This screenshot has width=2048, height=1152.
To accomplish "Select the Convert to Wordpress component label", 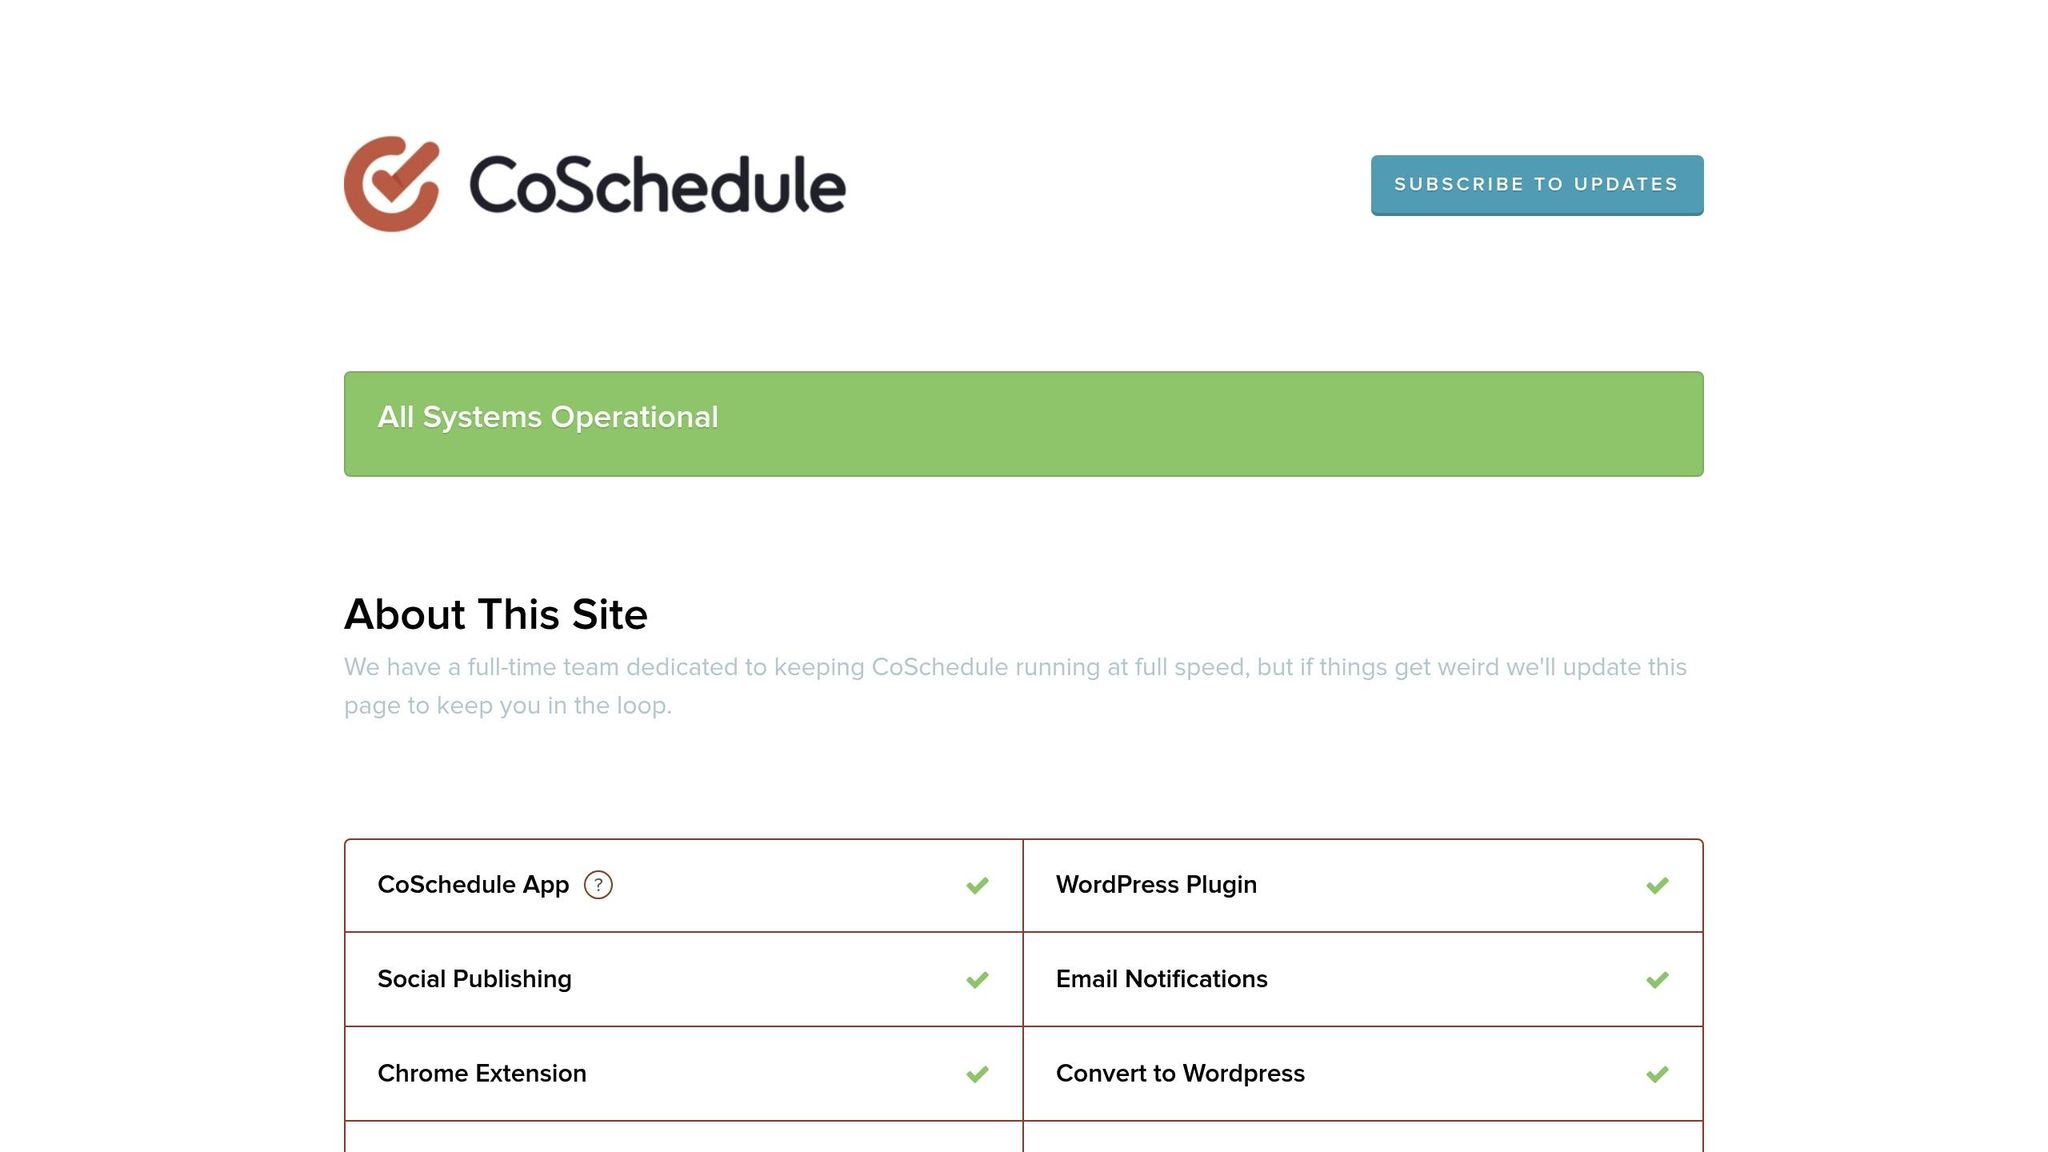I will click(x=1180, y=1073).
